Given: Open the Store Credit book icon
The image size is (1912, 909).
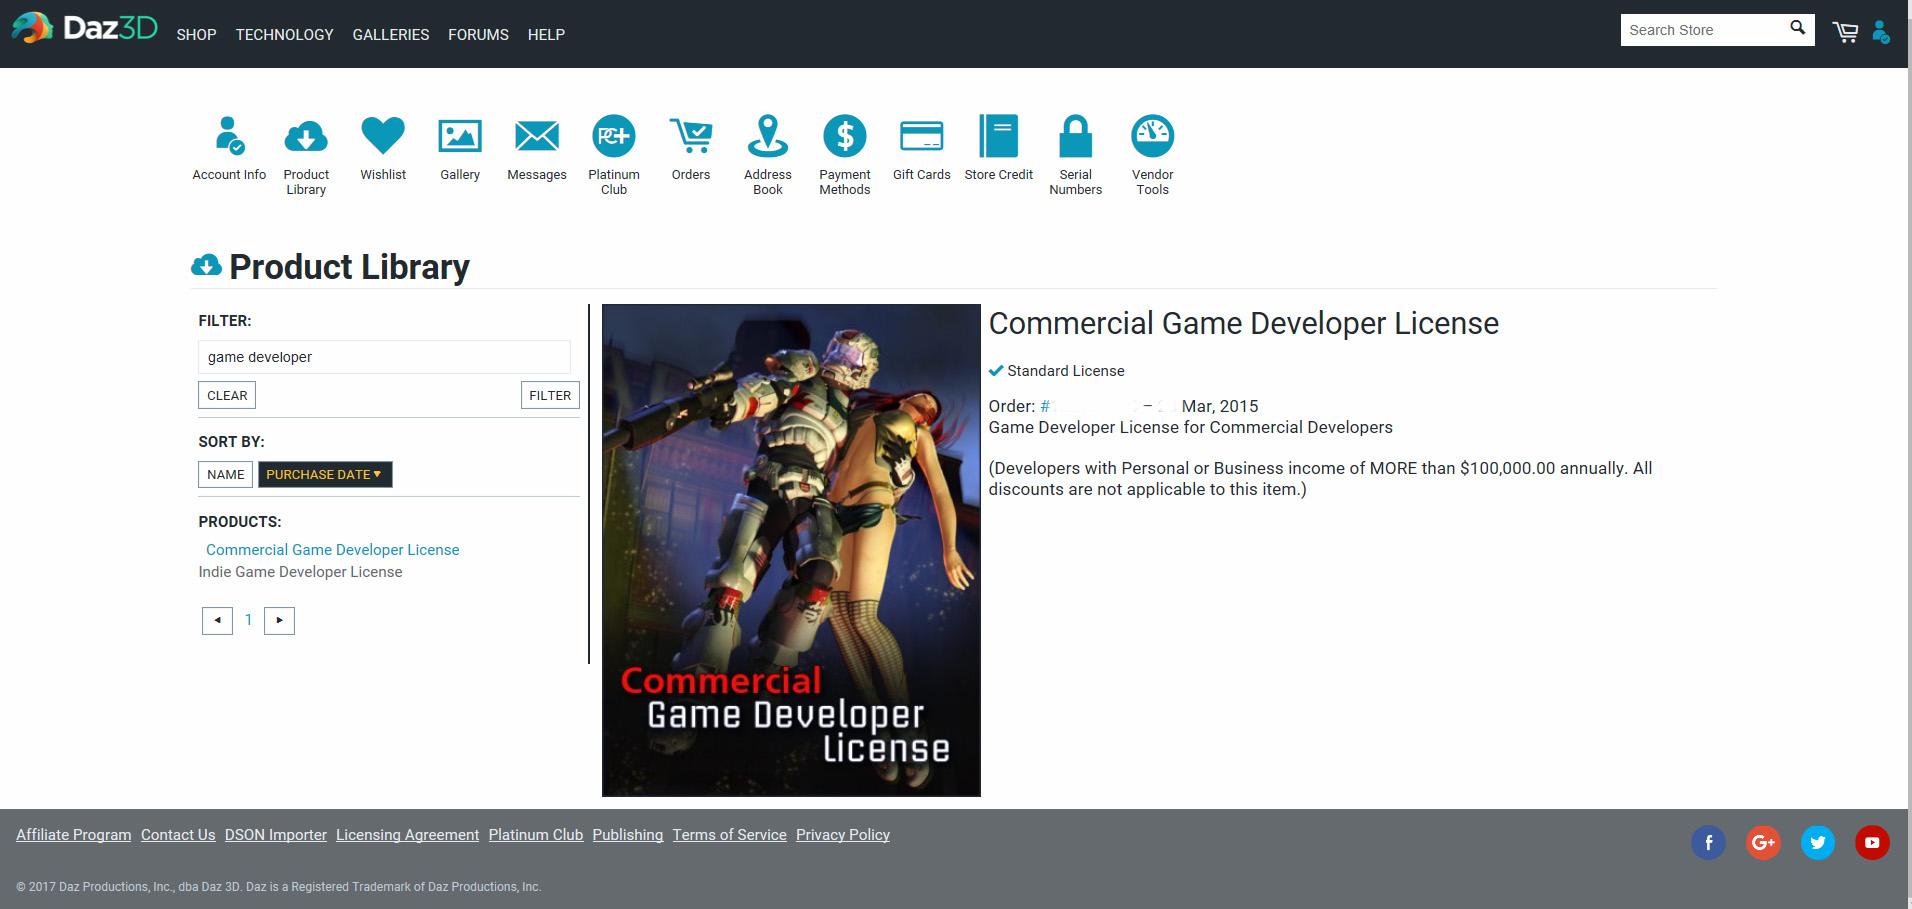Looking at the screenshot, I should click(x=999, y=136).
